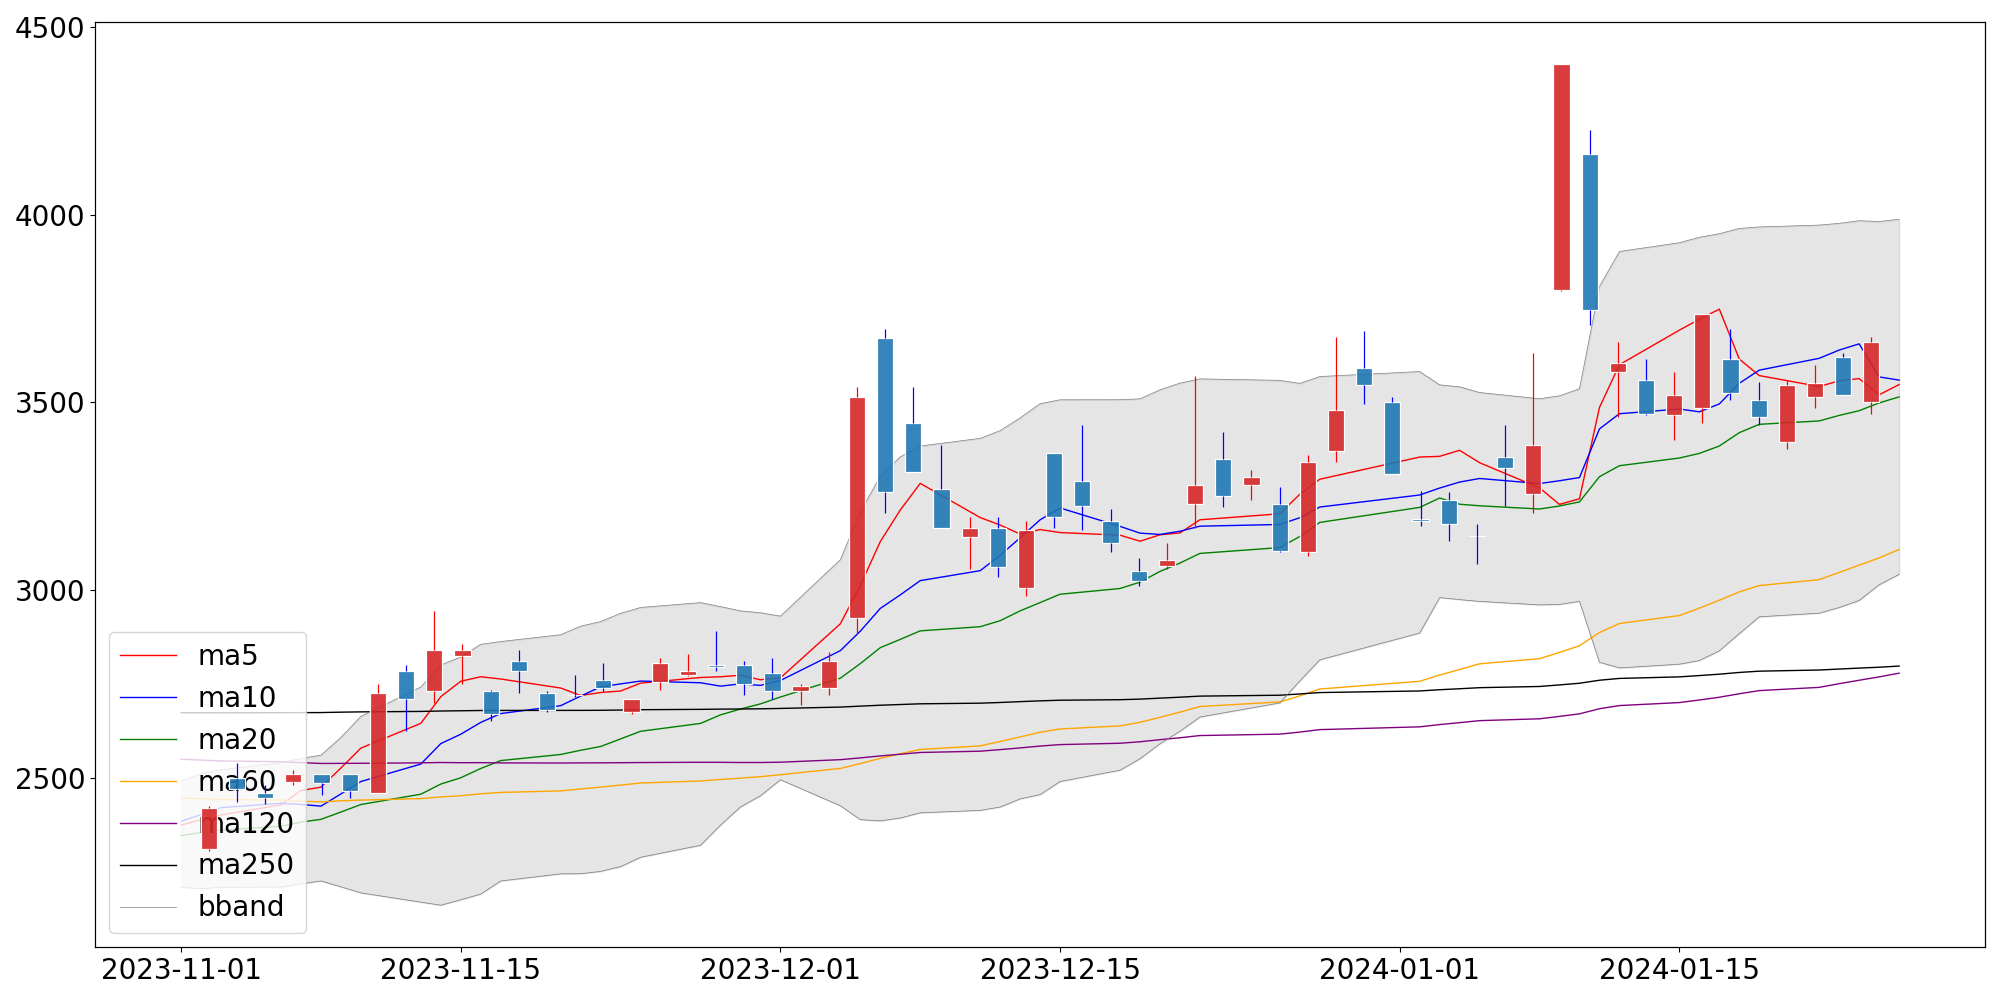2000x1000 pixels.
Task: Click the 2024-01-15 x-axis date
Action: (1679, 970)
